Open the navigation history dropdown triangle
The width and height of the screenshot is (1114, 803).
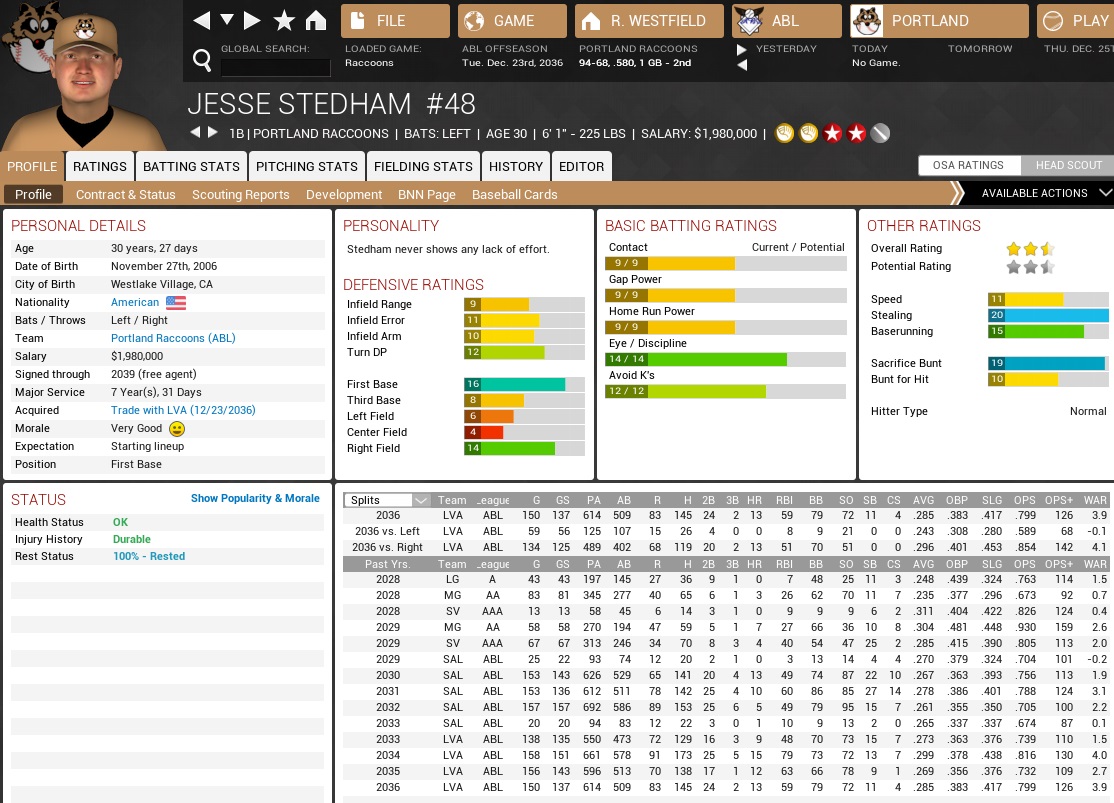[227, 20]
